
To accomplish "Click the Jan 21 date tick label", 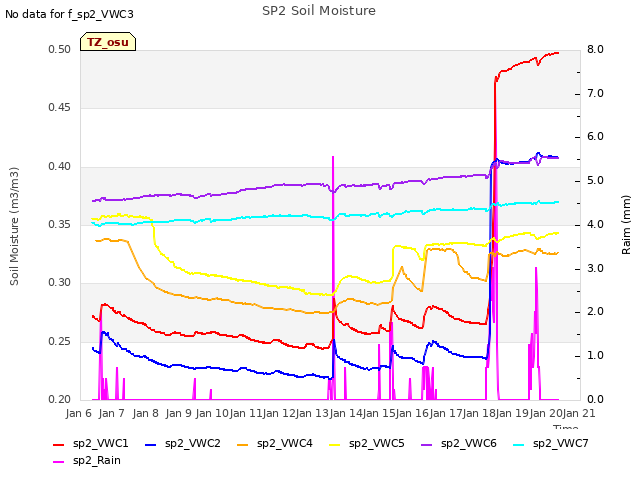I will pyautogui.click(x=579, y=413).
